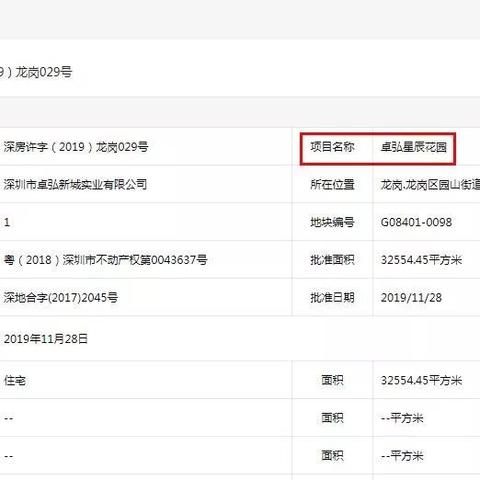
Task: Click property right number 粤（2018）深圳市不动产权第0043637号
Action: [105, 260]
